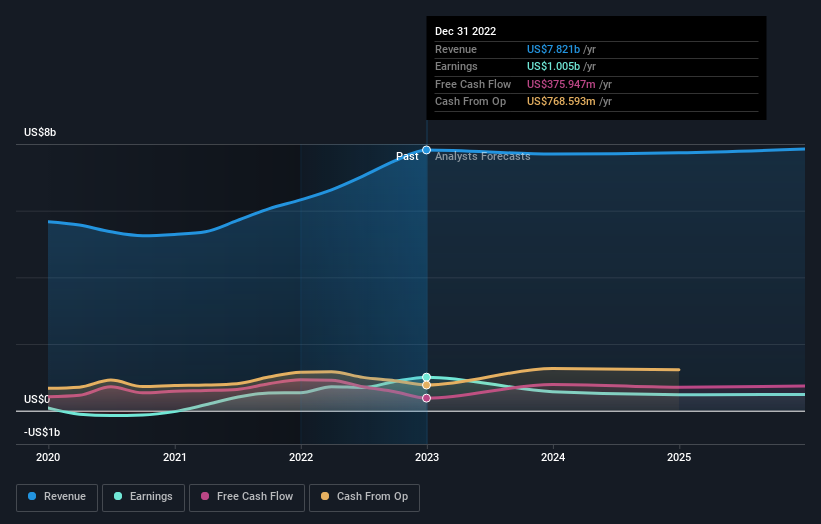Click the Free Cash Flow label in tooltip
The image size is (821, 524).
point(473,84)
